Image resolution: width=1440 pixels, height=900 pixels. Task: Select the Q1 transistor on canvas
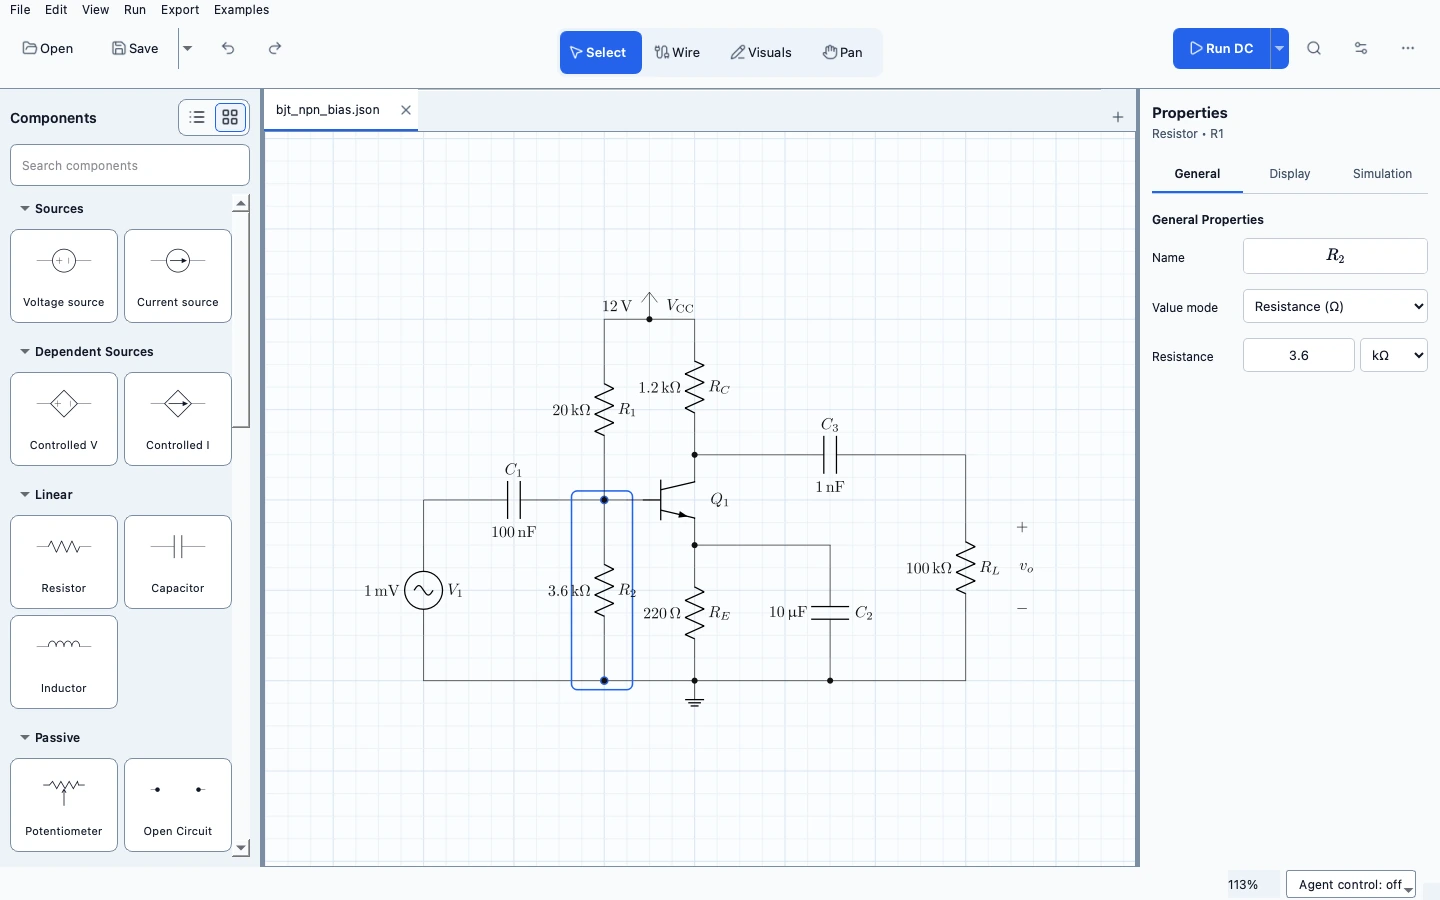[x=679, y=499]
